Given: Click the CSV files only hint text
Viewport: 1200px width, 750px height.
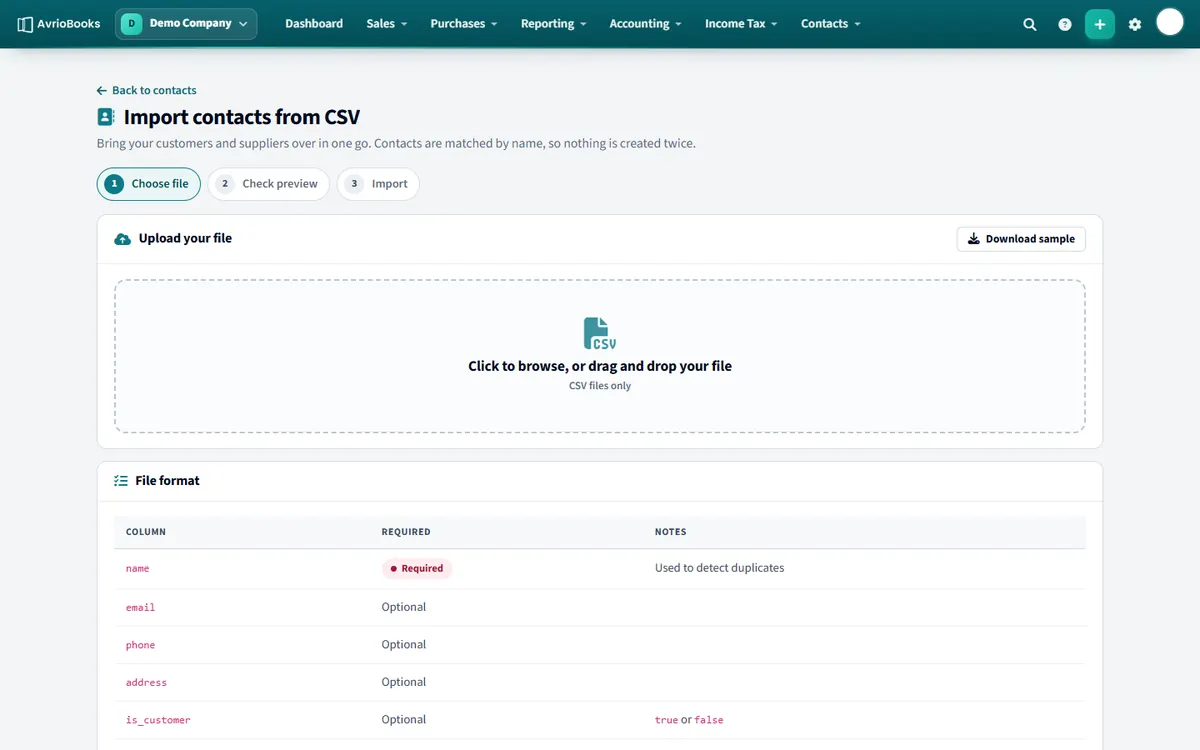Looking at the screenshot, I should (600, 386).
